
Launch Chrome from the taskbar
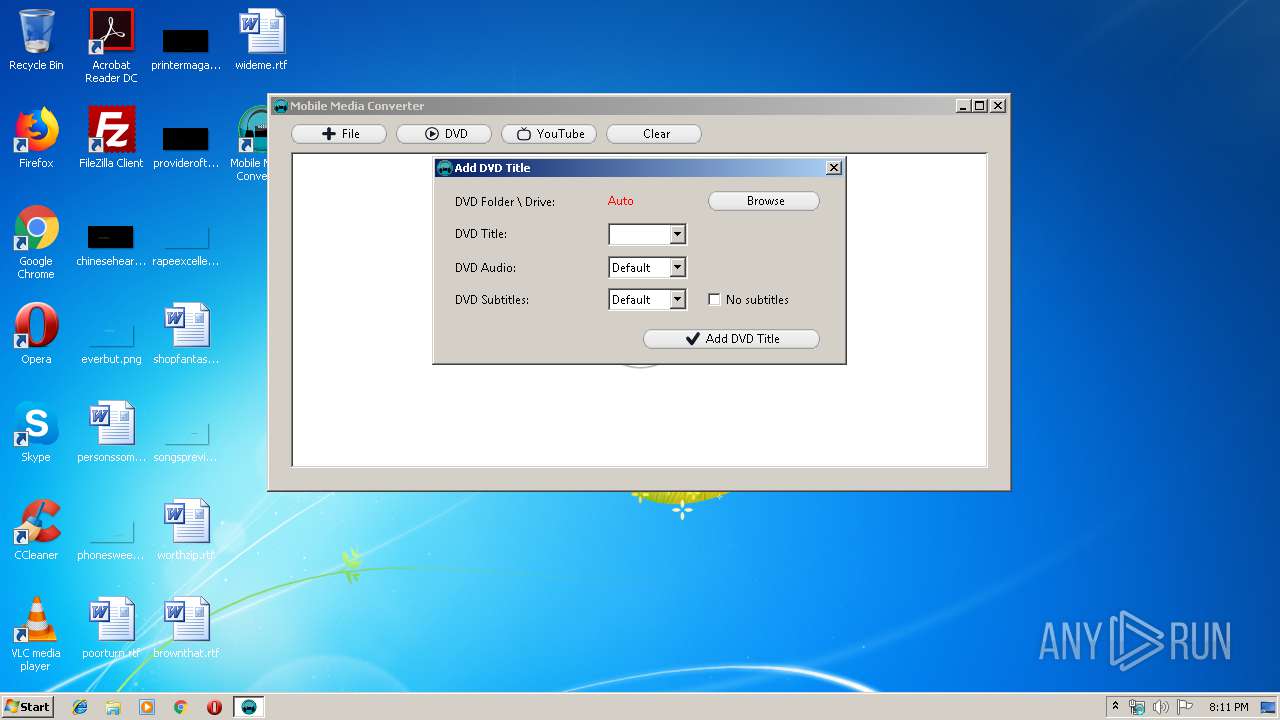tap(180, 707)
